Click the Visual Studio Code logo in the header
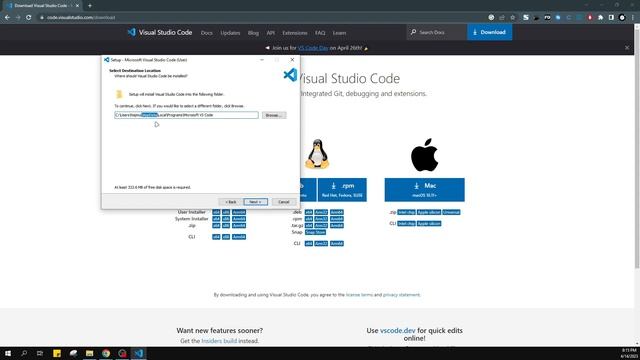 pyautogui.click(x=160, y=32)
